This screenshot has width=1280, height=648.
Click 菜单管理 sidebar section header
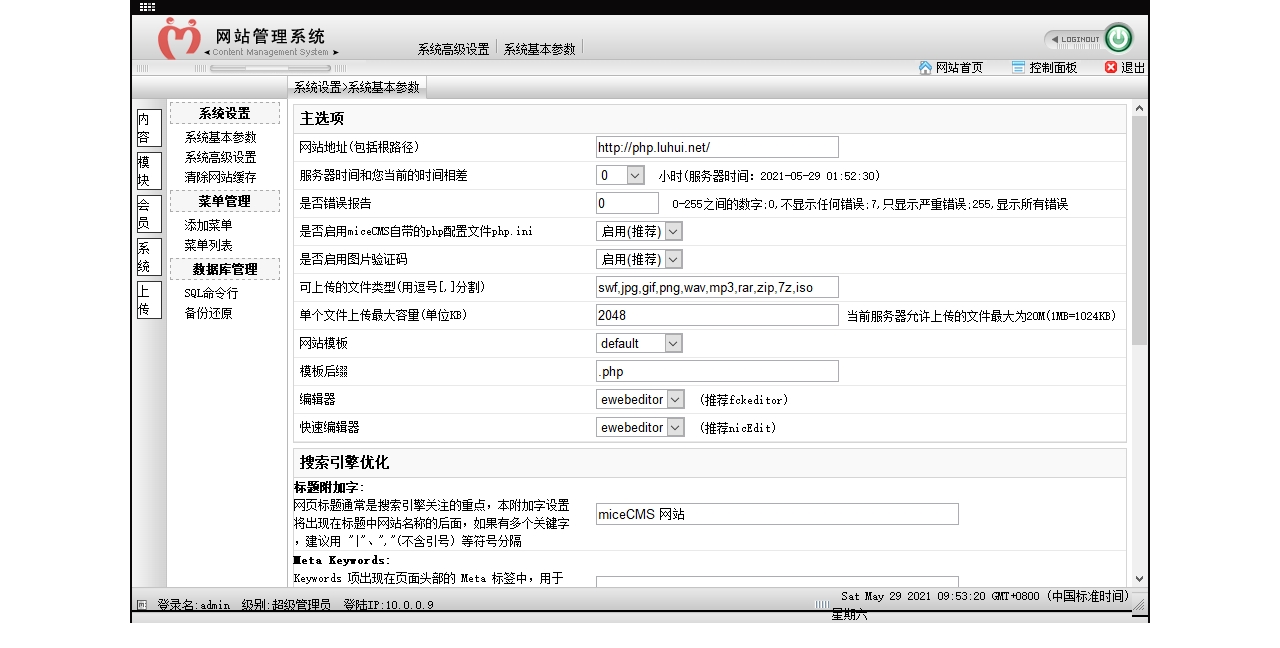tap(224, 201)
